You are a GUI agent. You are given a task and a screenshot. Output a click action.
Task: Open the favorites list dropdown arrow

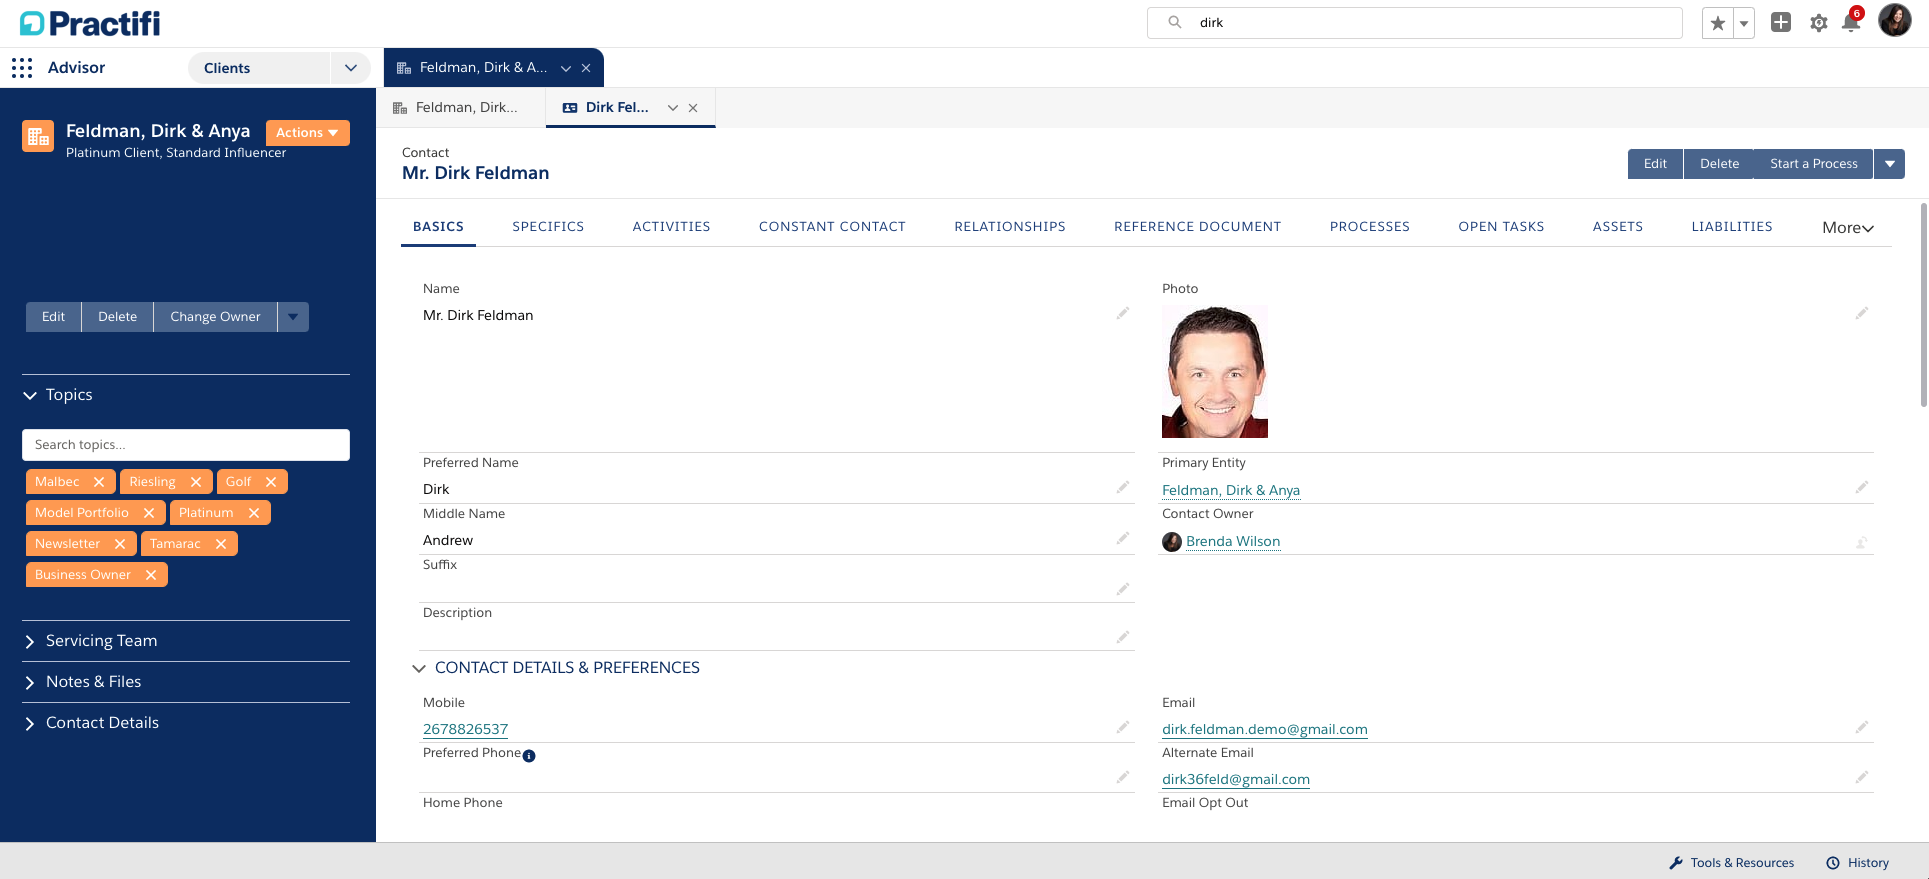[x=1744, y=23]
